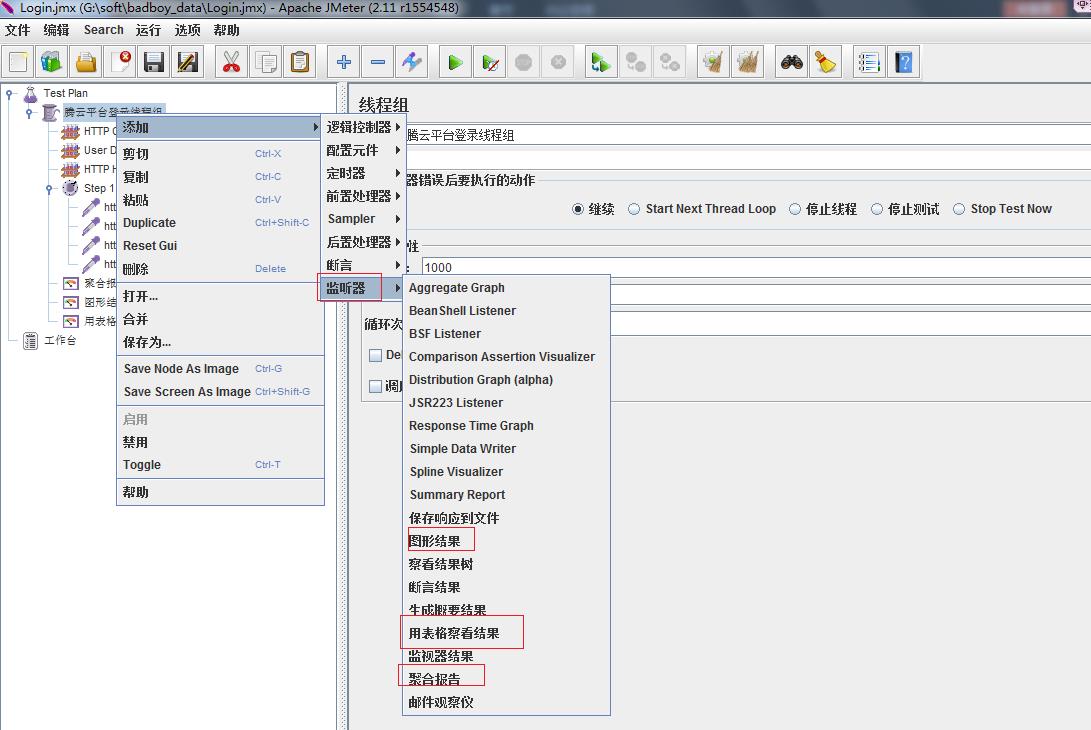Expand the 逻辑控制器 submenu

coord(363,127)
